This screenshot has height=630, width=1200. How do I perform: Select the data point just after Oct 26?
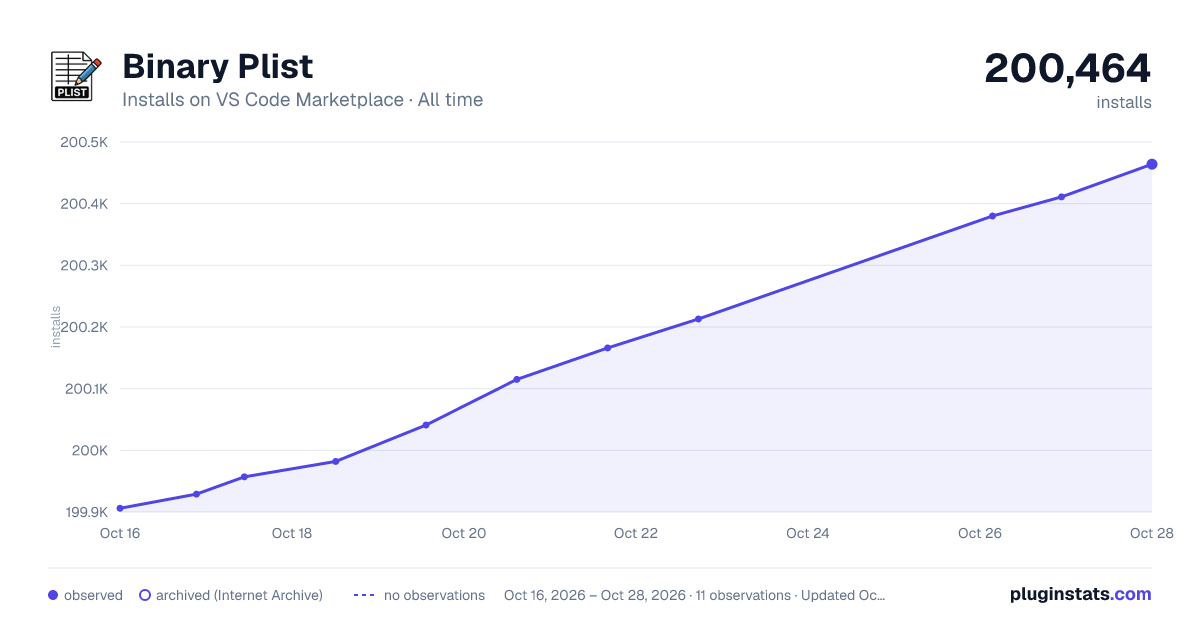point(992,216)
